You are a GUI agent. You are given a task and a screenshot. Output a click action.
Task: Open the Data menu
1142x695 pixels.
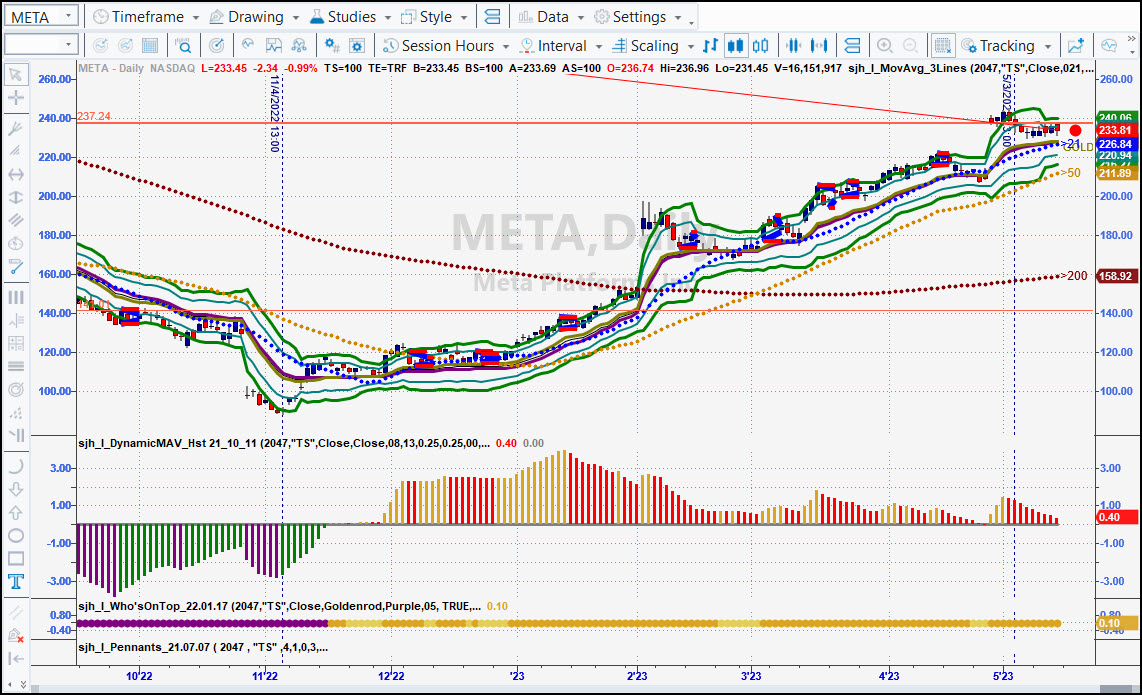551,17
